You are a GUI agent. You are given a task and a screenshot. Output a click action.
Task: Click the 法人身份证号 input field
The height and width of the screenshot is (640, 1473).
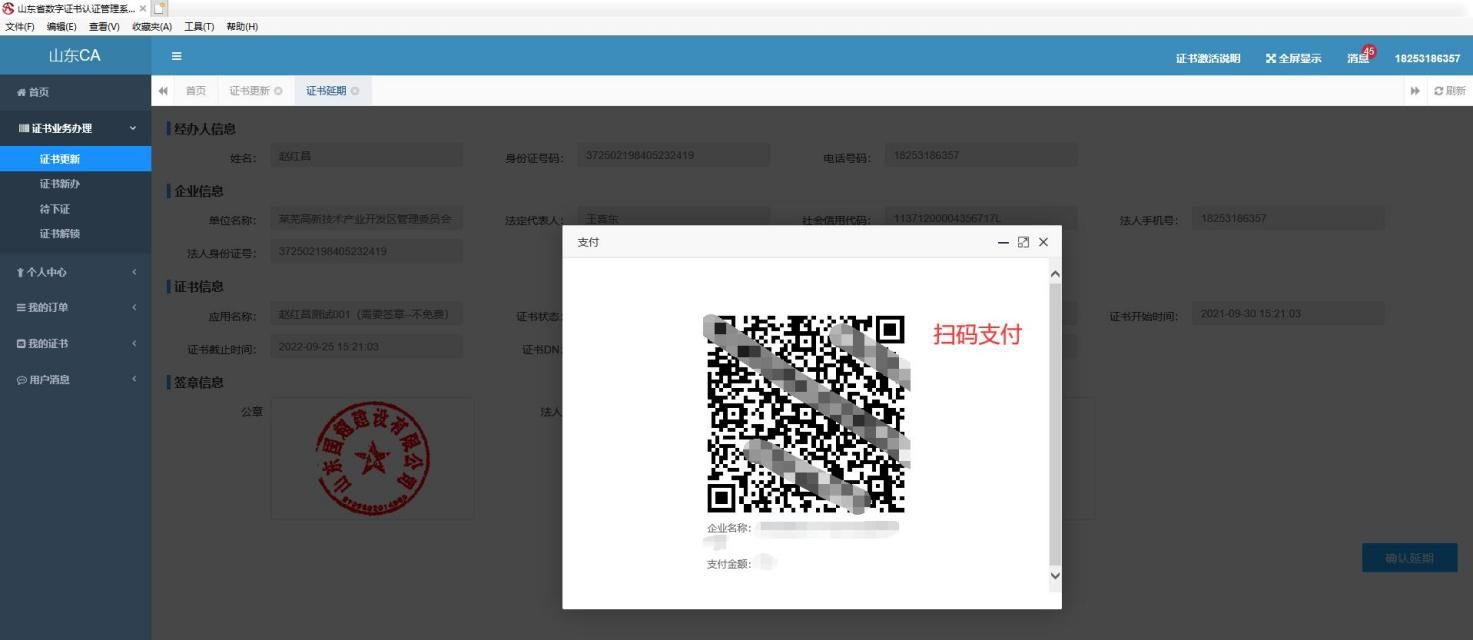click(366, 251)
